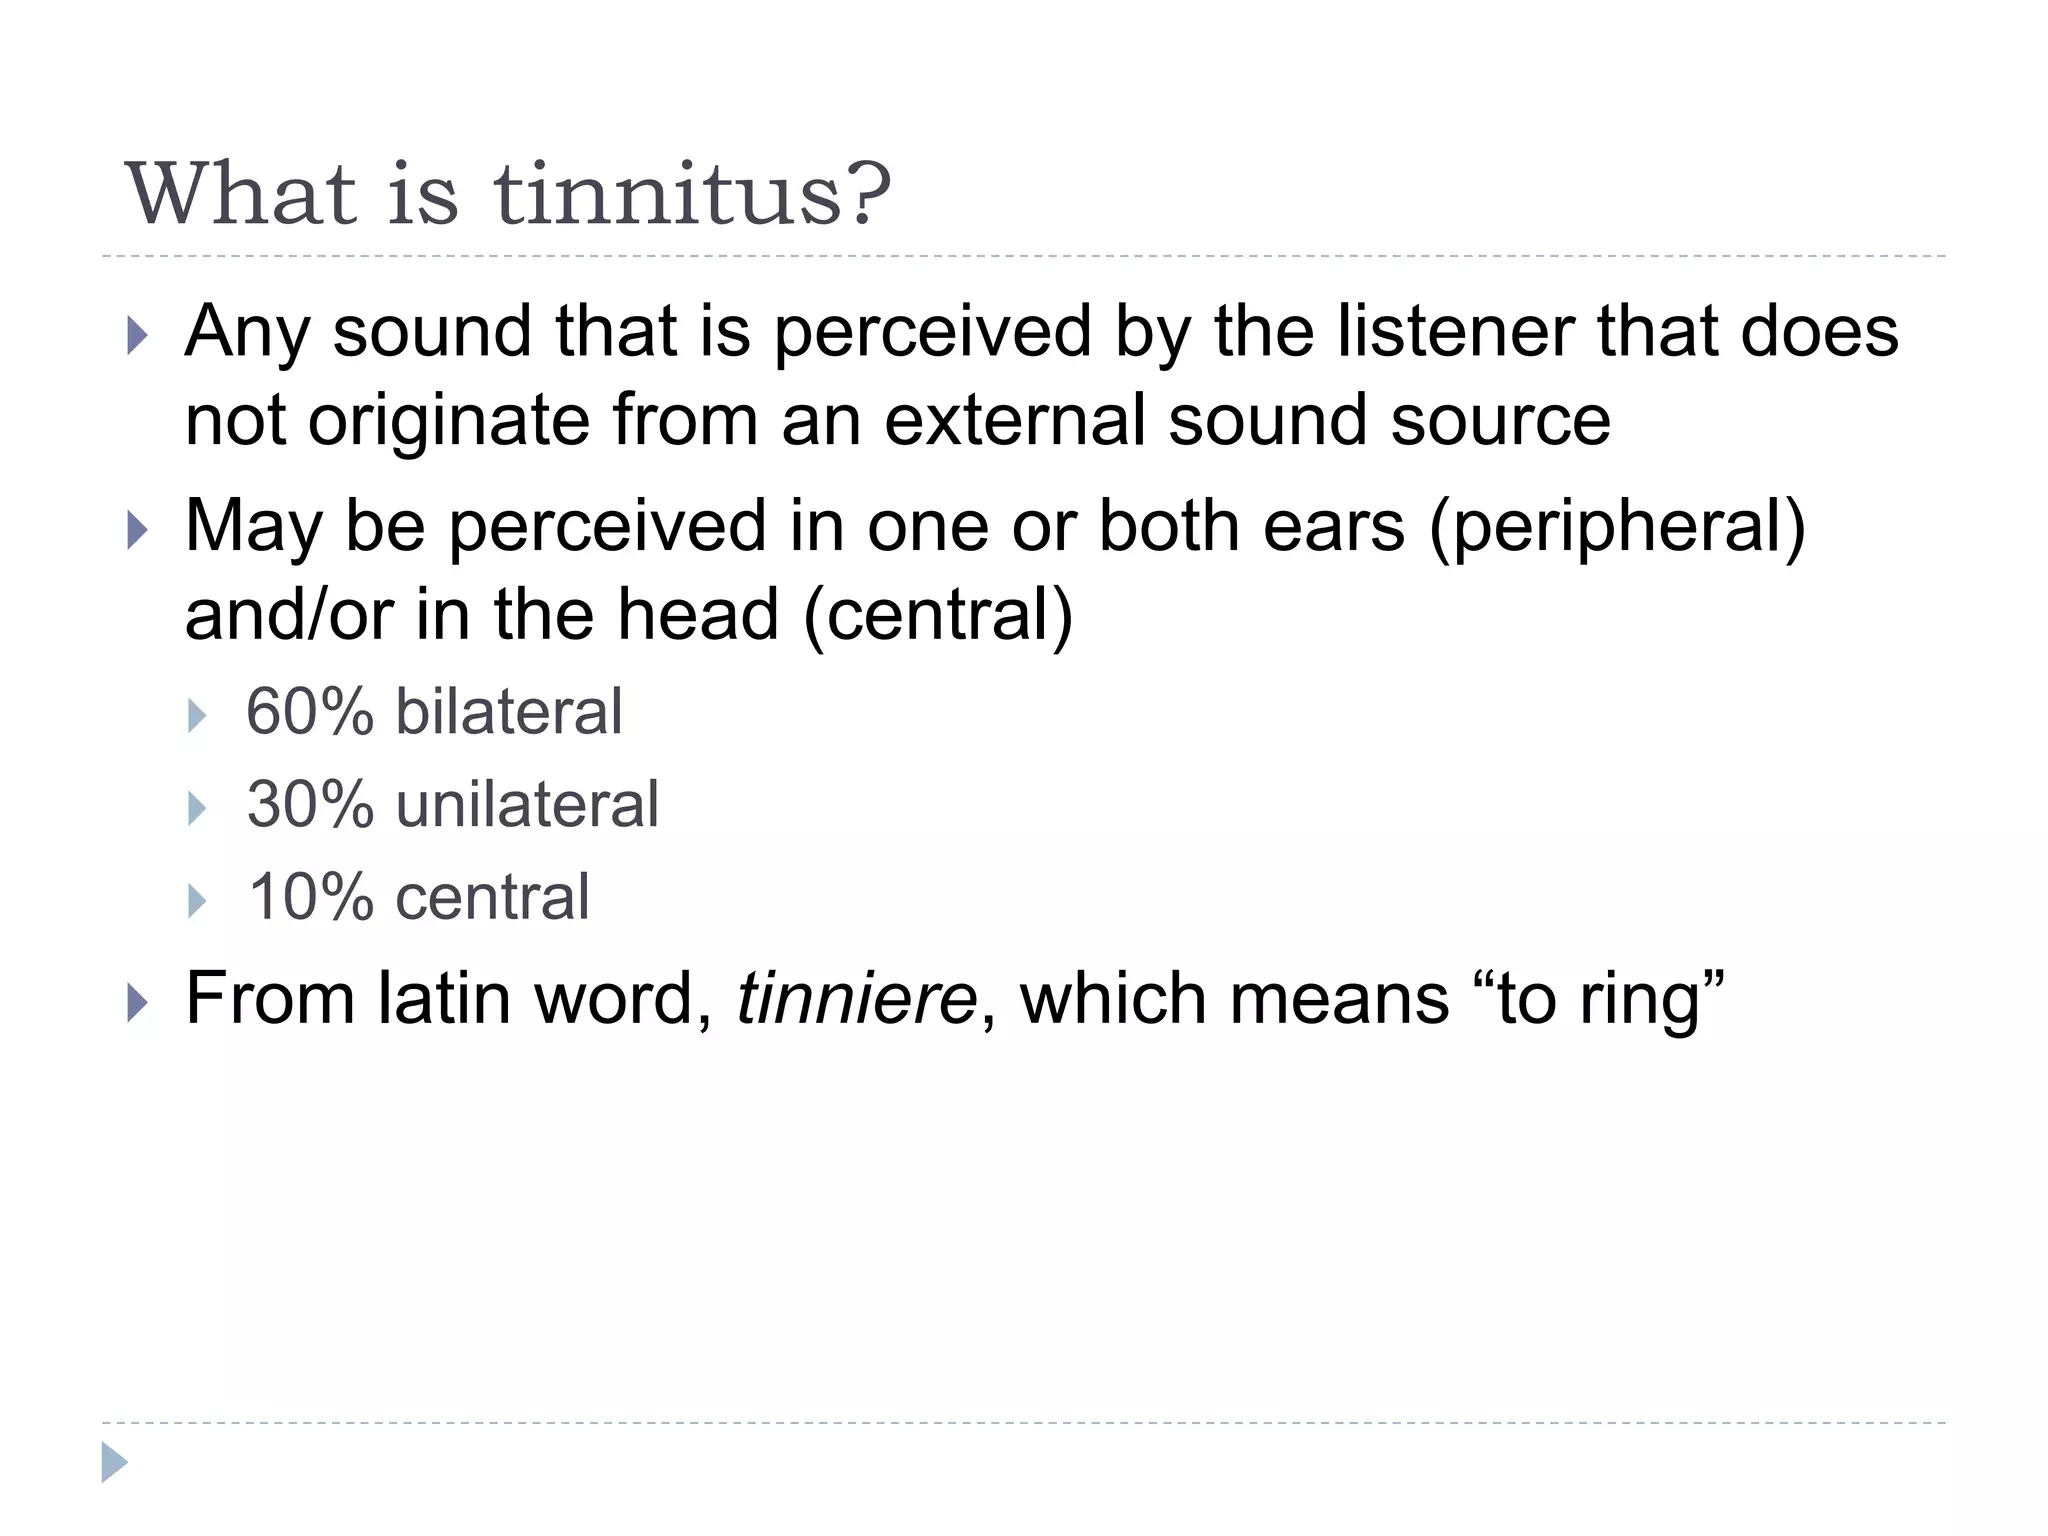Screen dimensions: 2048x1536
Task: Click the text '60% bilateral'
Action: (434, 712)
